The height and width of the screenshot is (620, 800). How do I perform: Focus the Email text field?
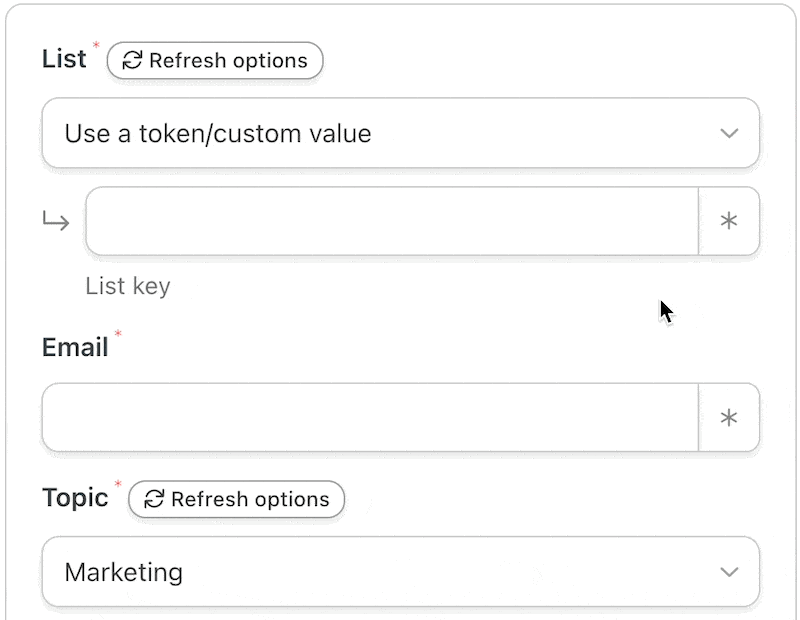click(x=369, y=417)
